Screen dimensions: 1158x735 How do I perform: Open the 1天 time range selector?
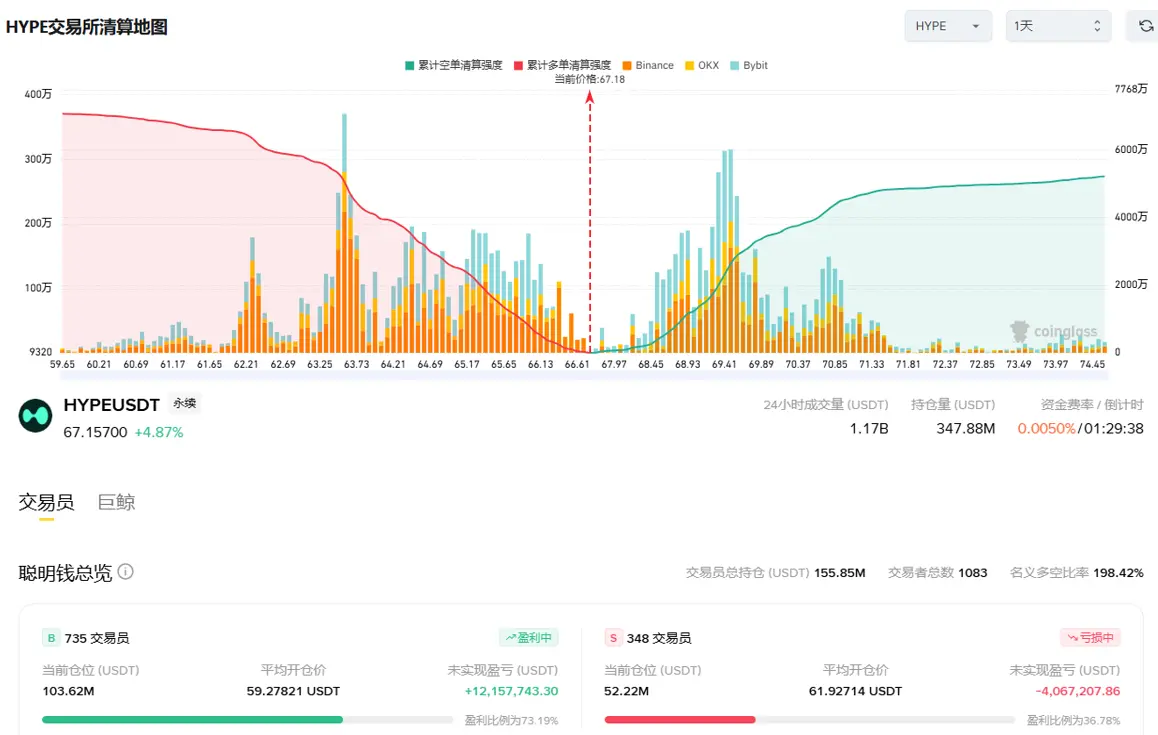1058,26
